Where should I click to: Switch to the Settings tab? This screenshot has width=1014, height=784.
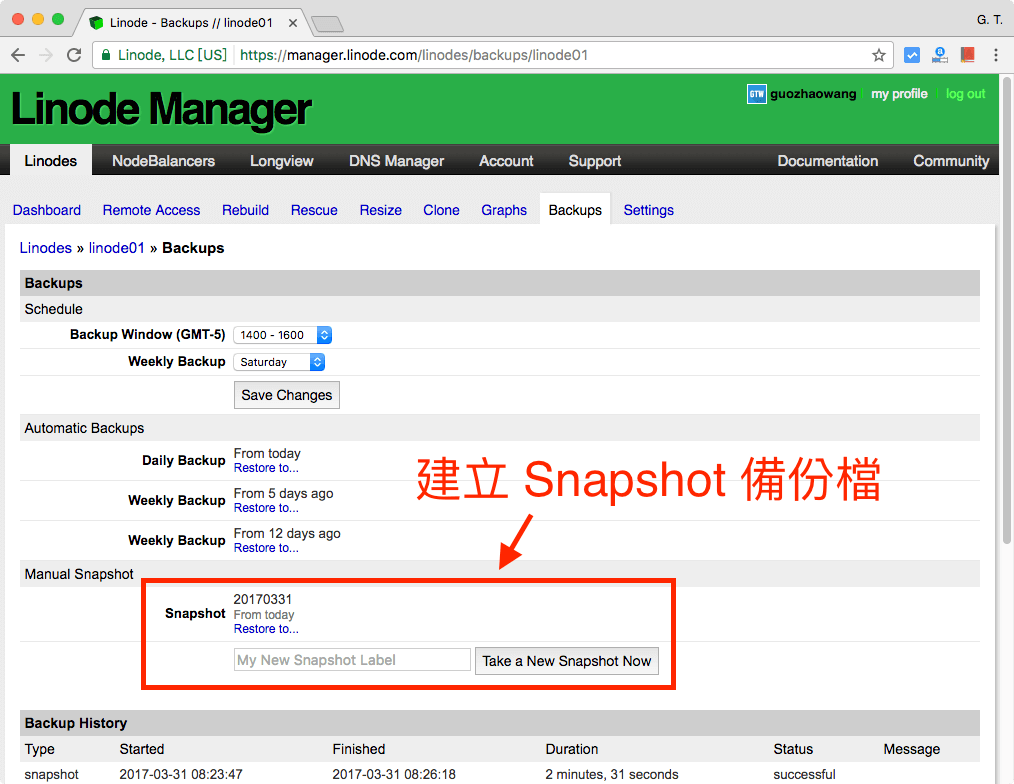point(648,210)
